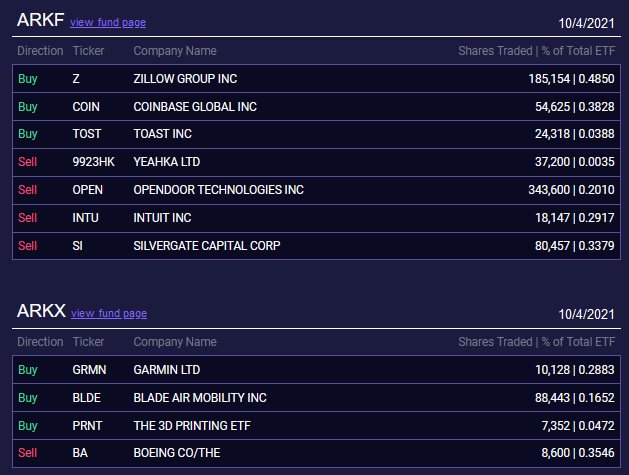The image size is (629, 475).
Task: Select the TOST ticker
Action: [87, 134]
